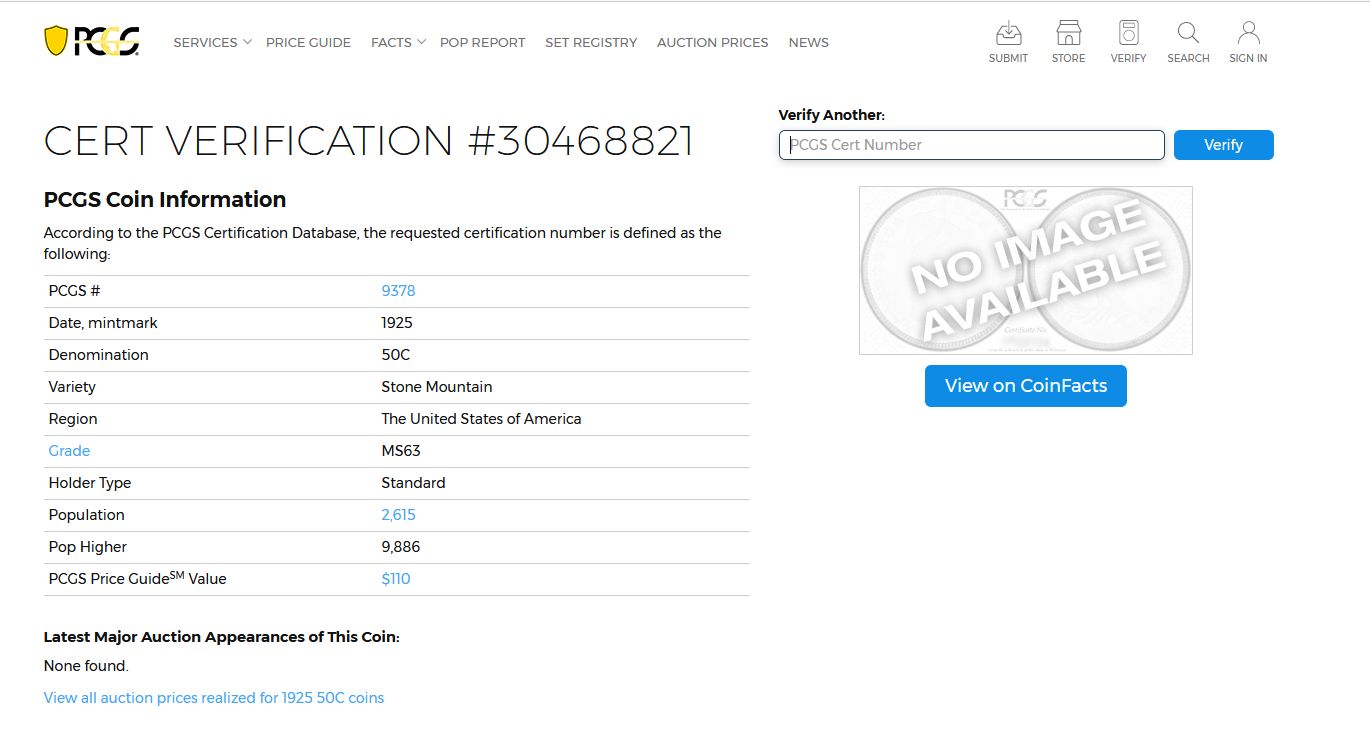
Task: Open the Price Guide menu item
Action: [308, 42]
